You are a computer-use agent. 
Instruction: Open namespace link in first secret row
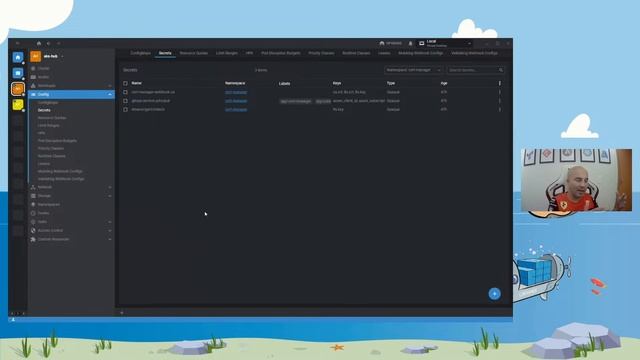[236, 92]
